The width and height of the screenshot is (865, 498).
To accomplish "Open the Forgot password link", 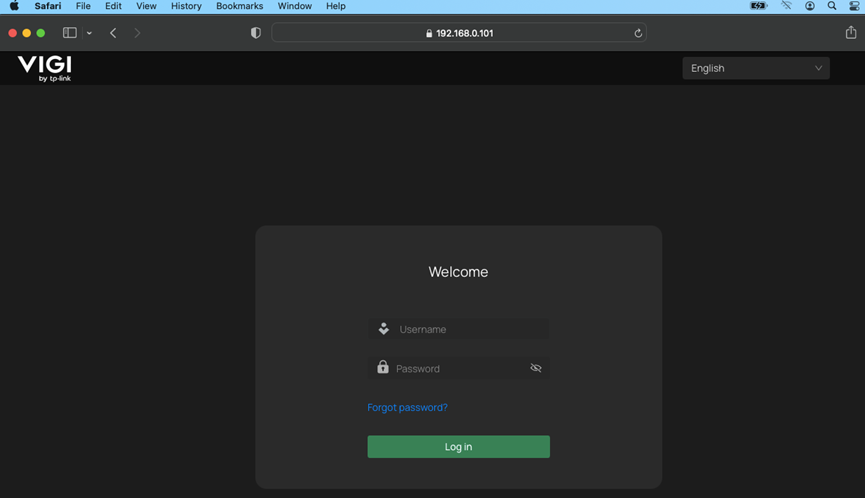I will [407, 408].
